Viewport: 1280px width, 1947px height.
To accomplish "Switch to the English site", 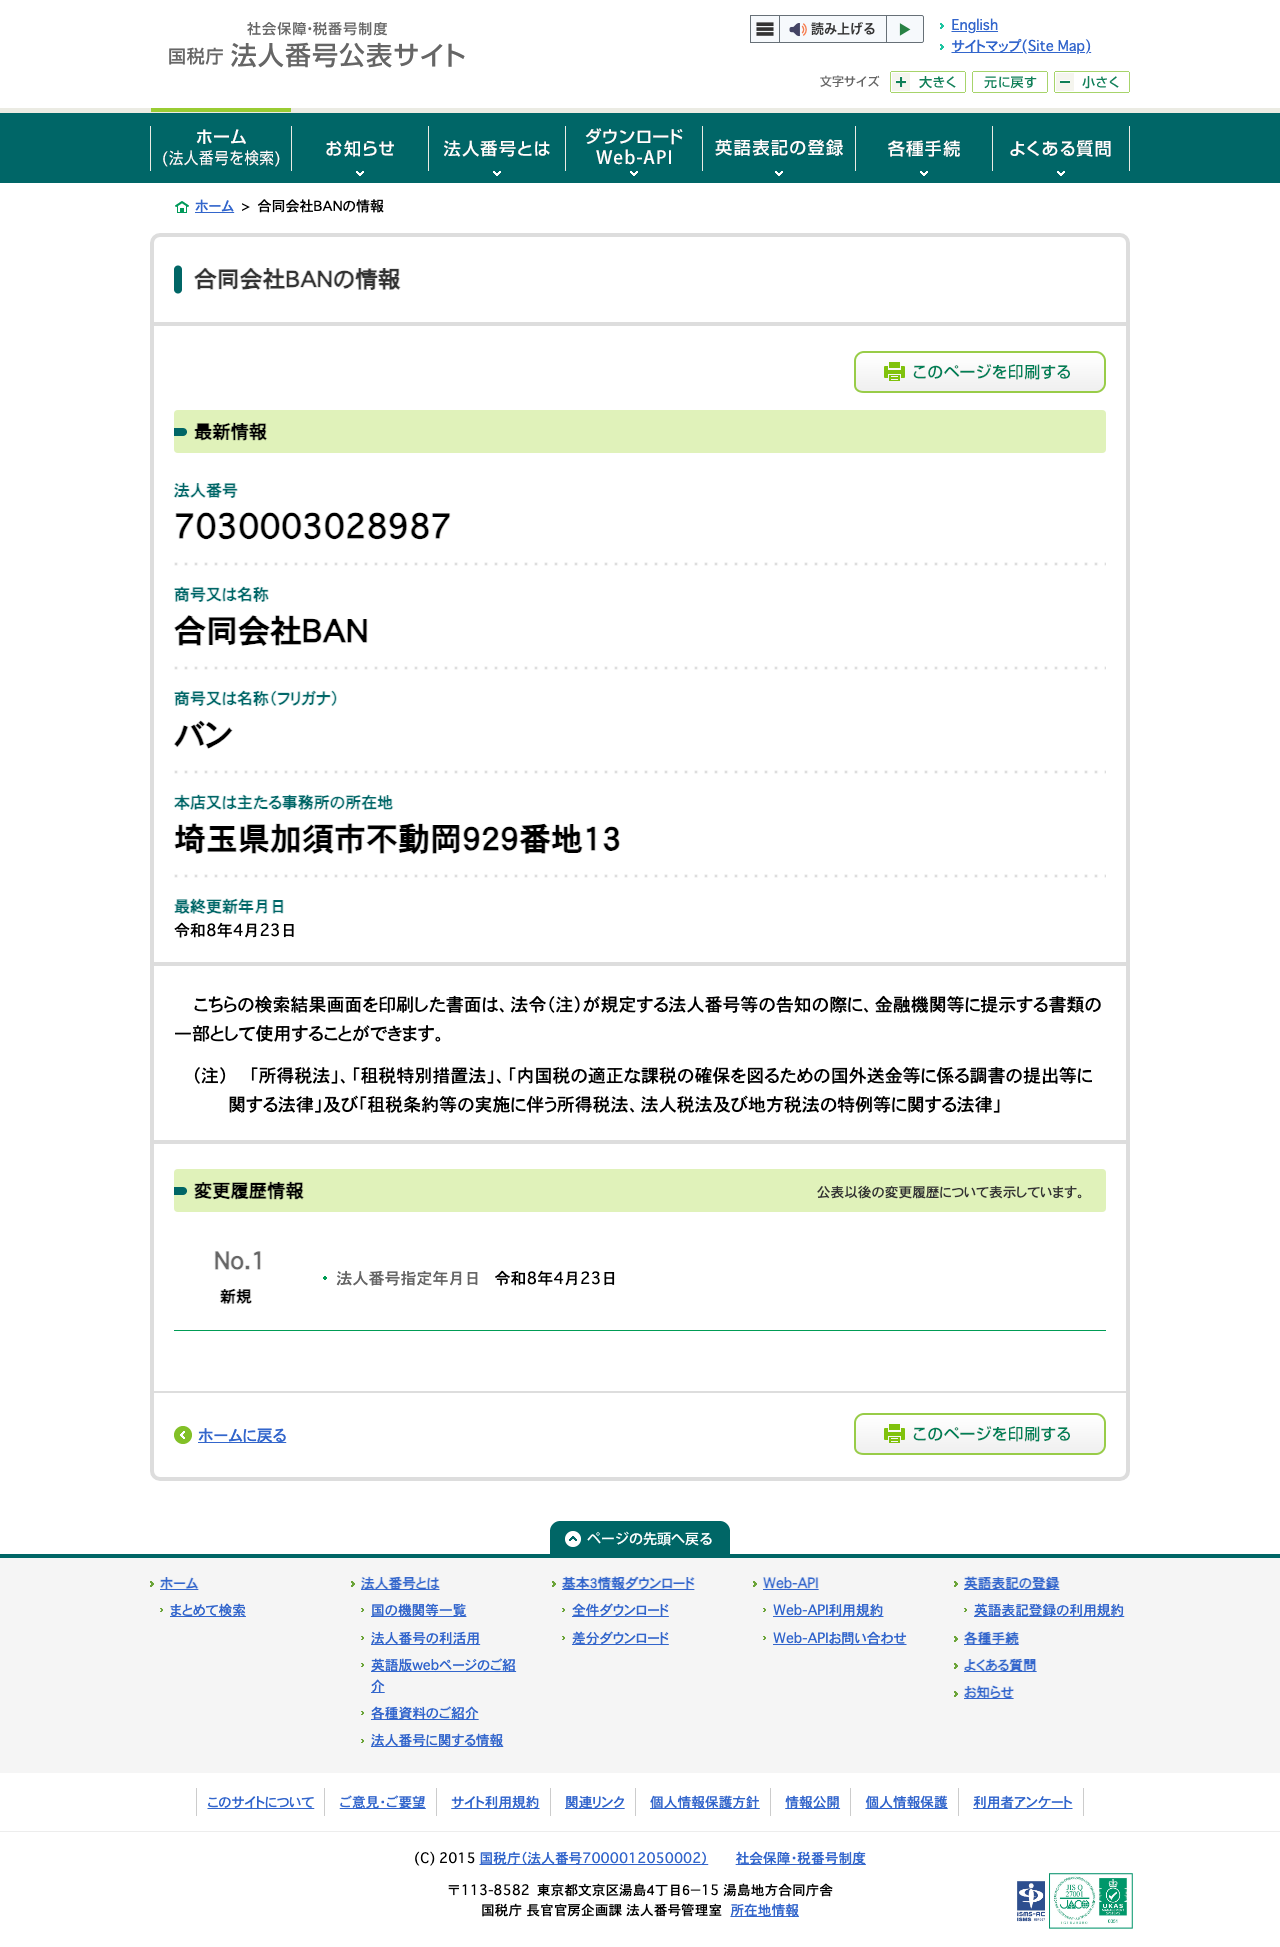I will [974, 25].
